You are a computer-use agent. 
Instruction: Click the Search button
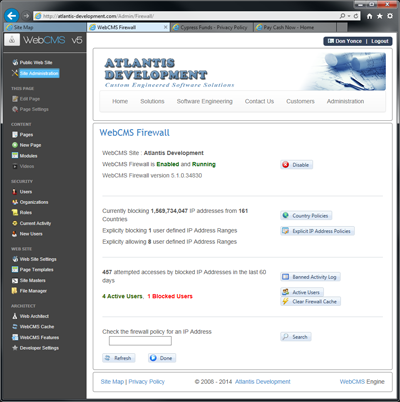[296, 337]
